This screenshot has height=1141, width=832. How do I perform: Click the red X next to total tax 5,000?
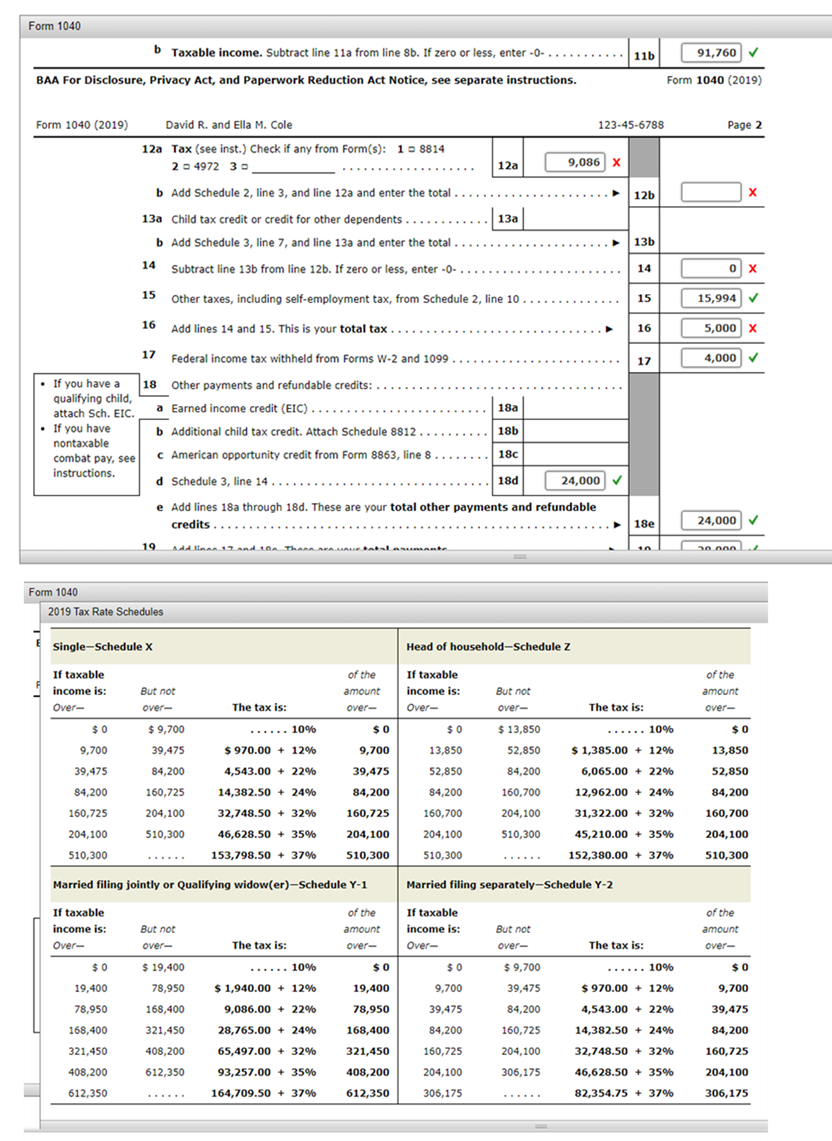pos(752,328)
